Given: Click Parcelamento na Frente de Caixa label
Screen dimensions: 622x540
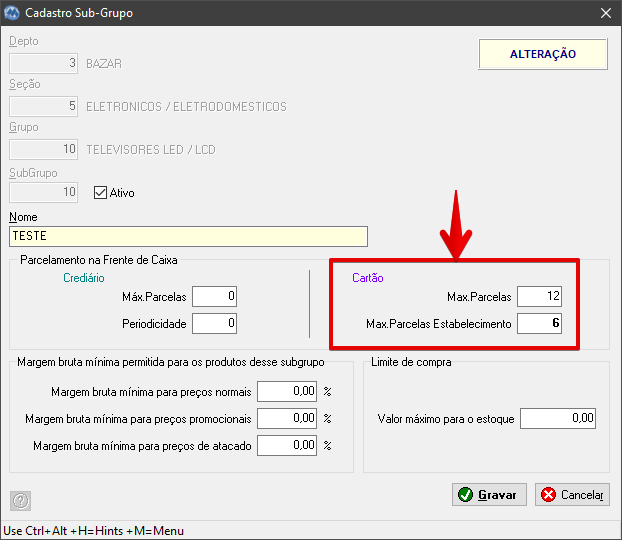Looking at the screenshot, I should pos(99,260).
